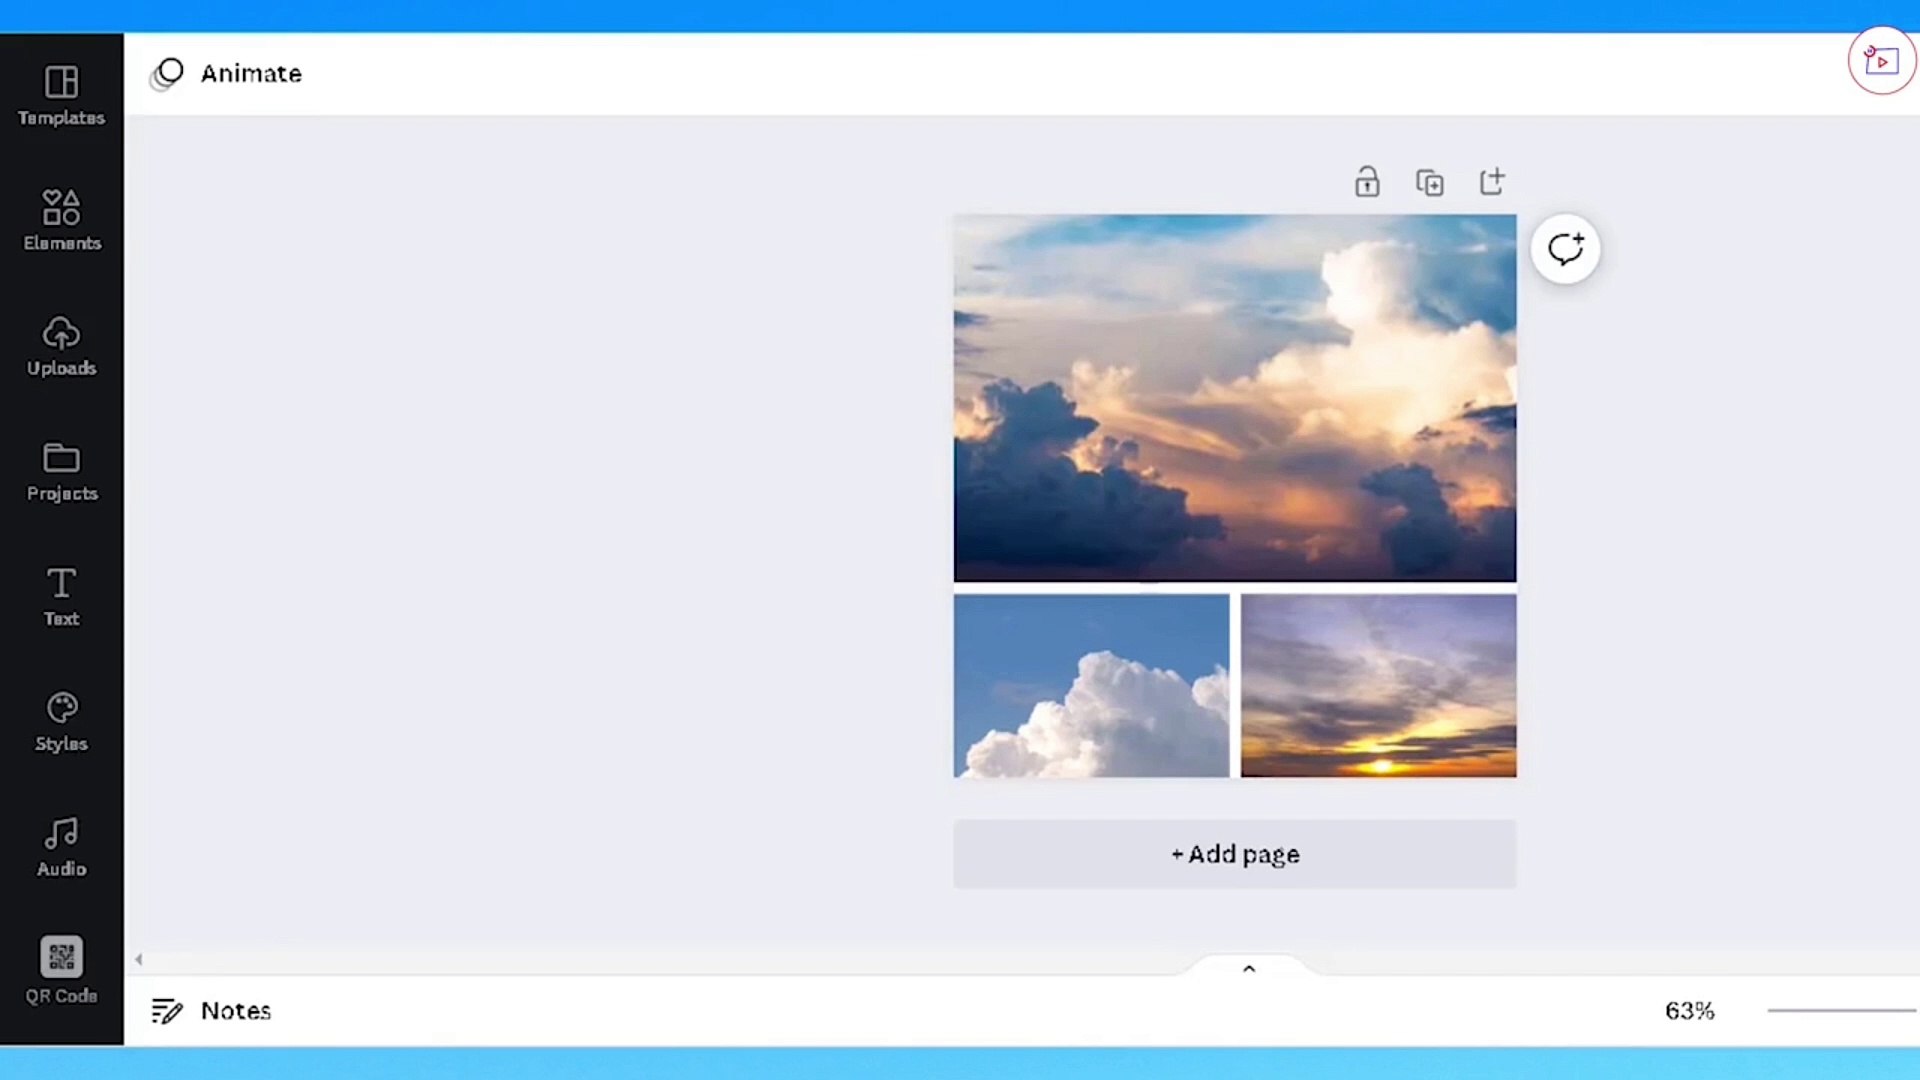Collapse the side panel with the left arrow
Image resolution: width=1920 pixels, height=1080 pixels.
click(139, 959)
